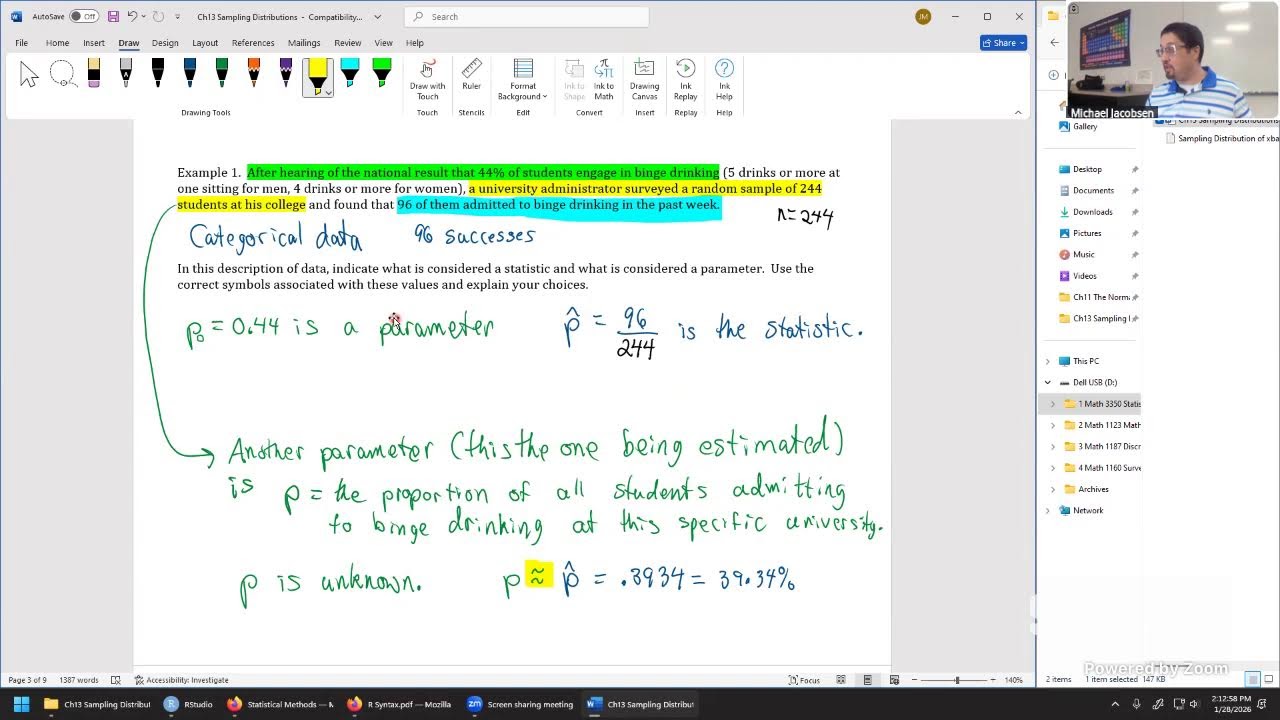The height and width of the screenshot is (720, 1280).
Task: Choose the arrow Select tool
Action: click(29, 75)
